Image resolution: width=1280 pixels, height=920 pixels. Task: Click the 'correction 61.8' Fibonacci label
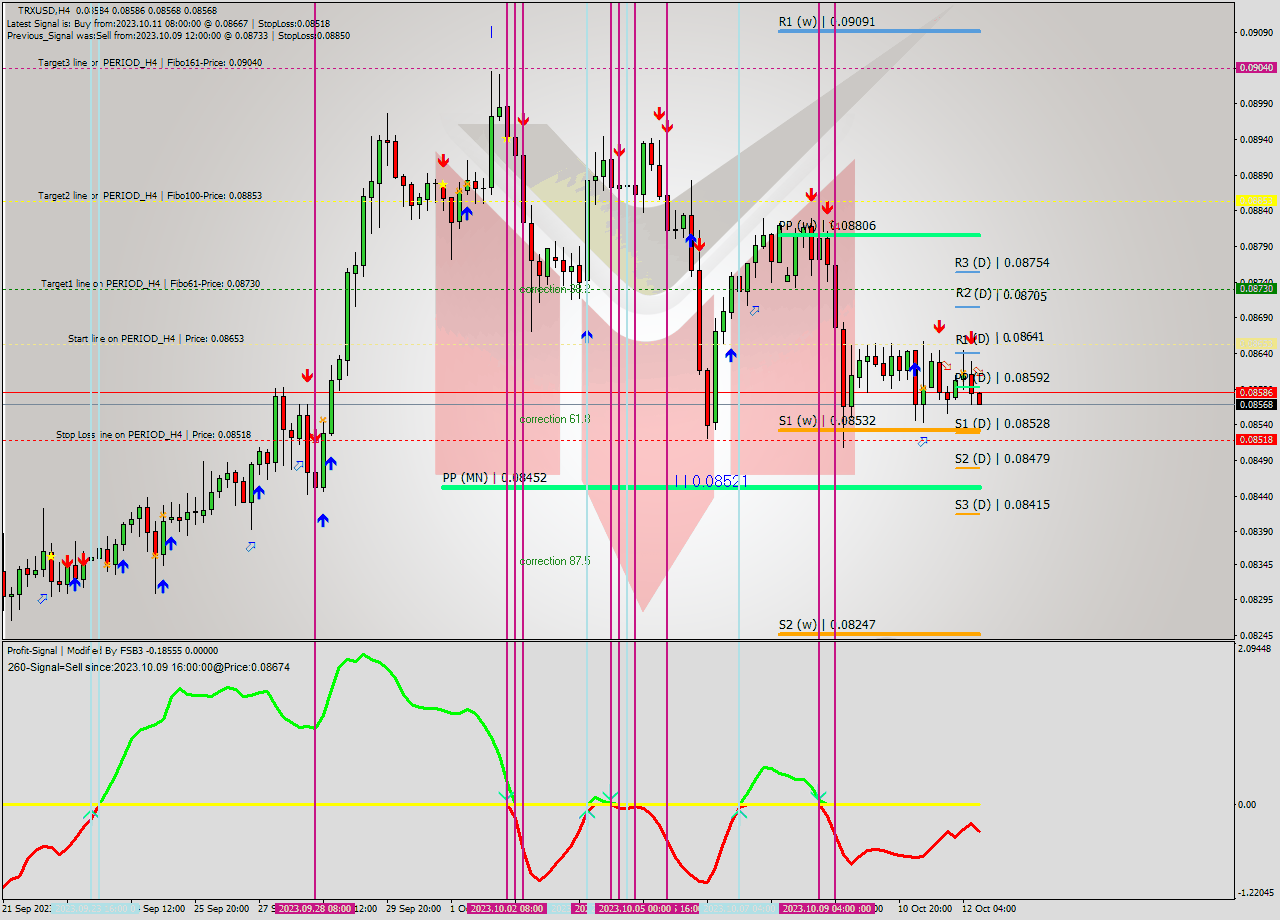(x=555, y=419)
